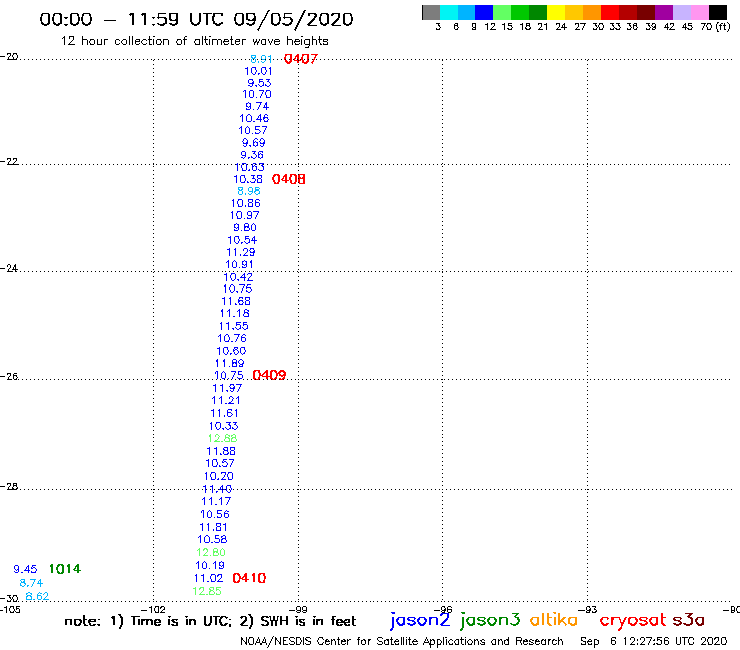Viewport: 740px width, 650px height.
Task: Click the timestamp 'Sep 6 12:27:56 UTC 2020'
Action: point(654,642)
